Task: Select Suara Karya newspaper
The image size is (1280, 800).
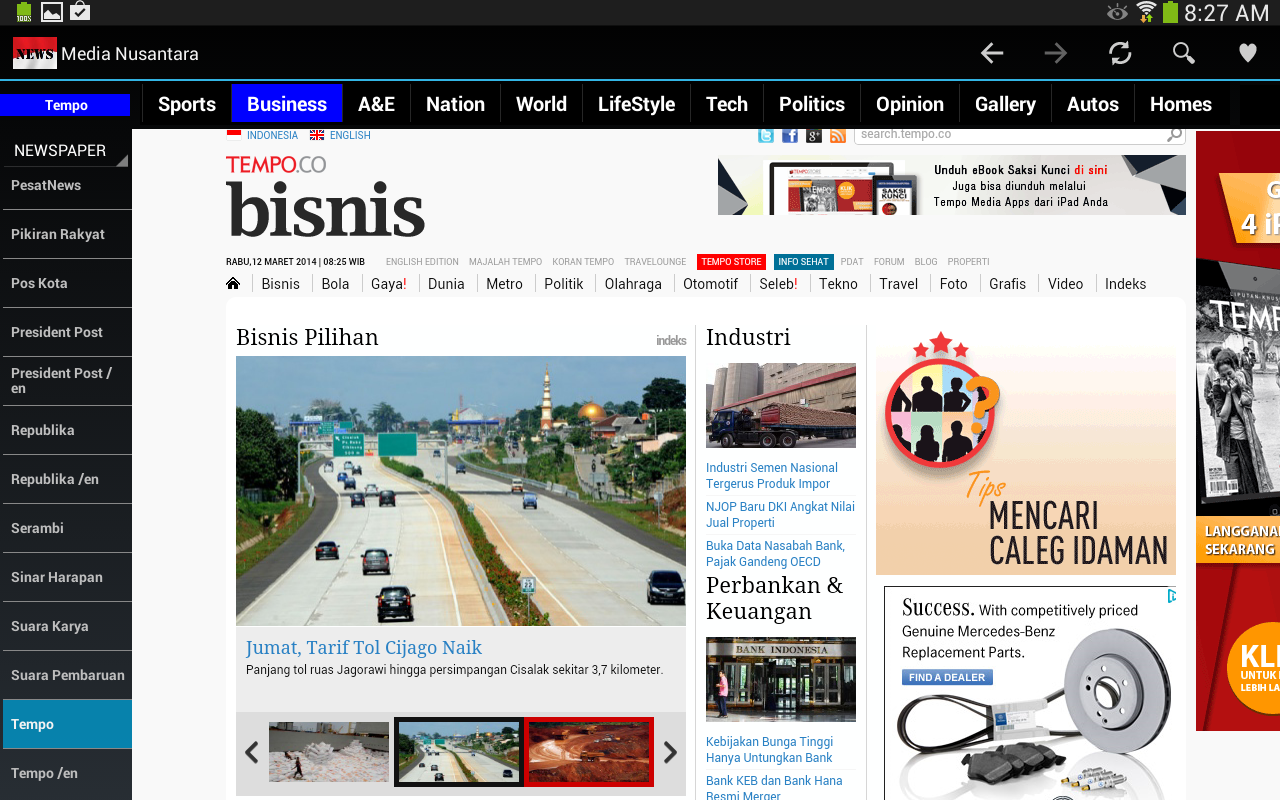Action: click(x=66, y=626)
